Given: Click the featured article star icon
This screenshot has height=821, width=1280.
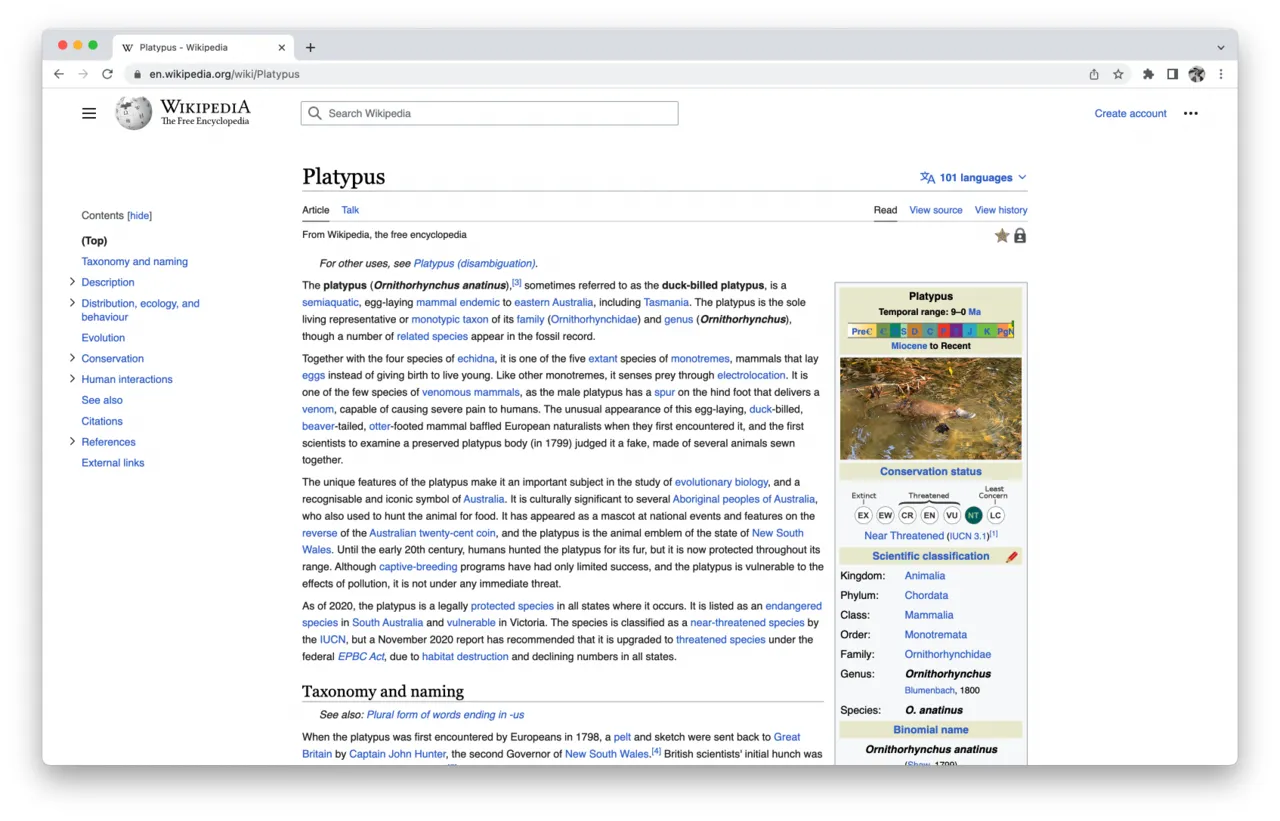Looking at the screenshot, I should pyautogui.click(x=1002, y=236).
